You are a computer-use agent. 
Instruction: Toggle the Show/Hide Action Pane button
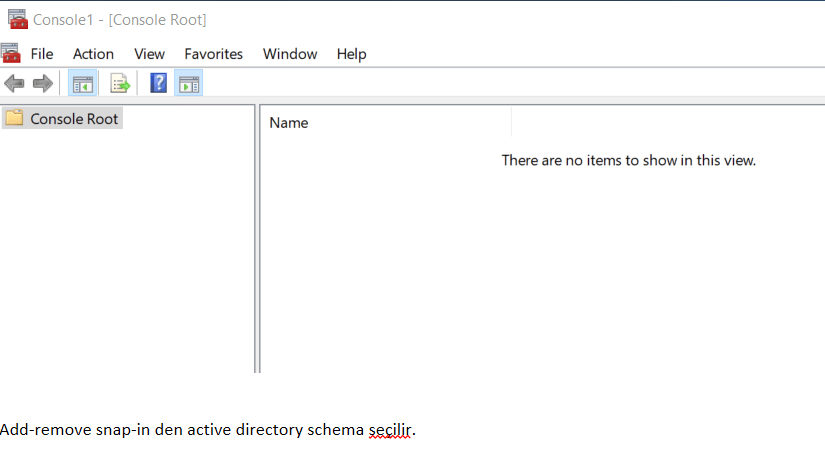coord(188,84)
